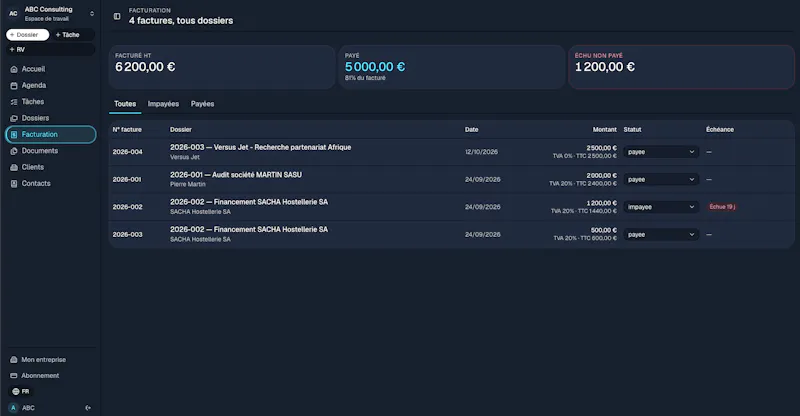This screenshot has height=416, width=800.
Task: Click the Agenda calendar icon
Action: click(14, 86)
